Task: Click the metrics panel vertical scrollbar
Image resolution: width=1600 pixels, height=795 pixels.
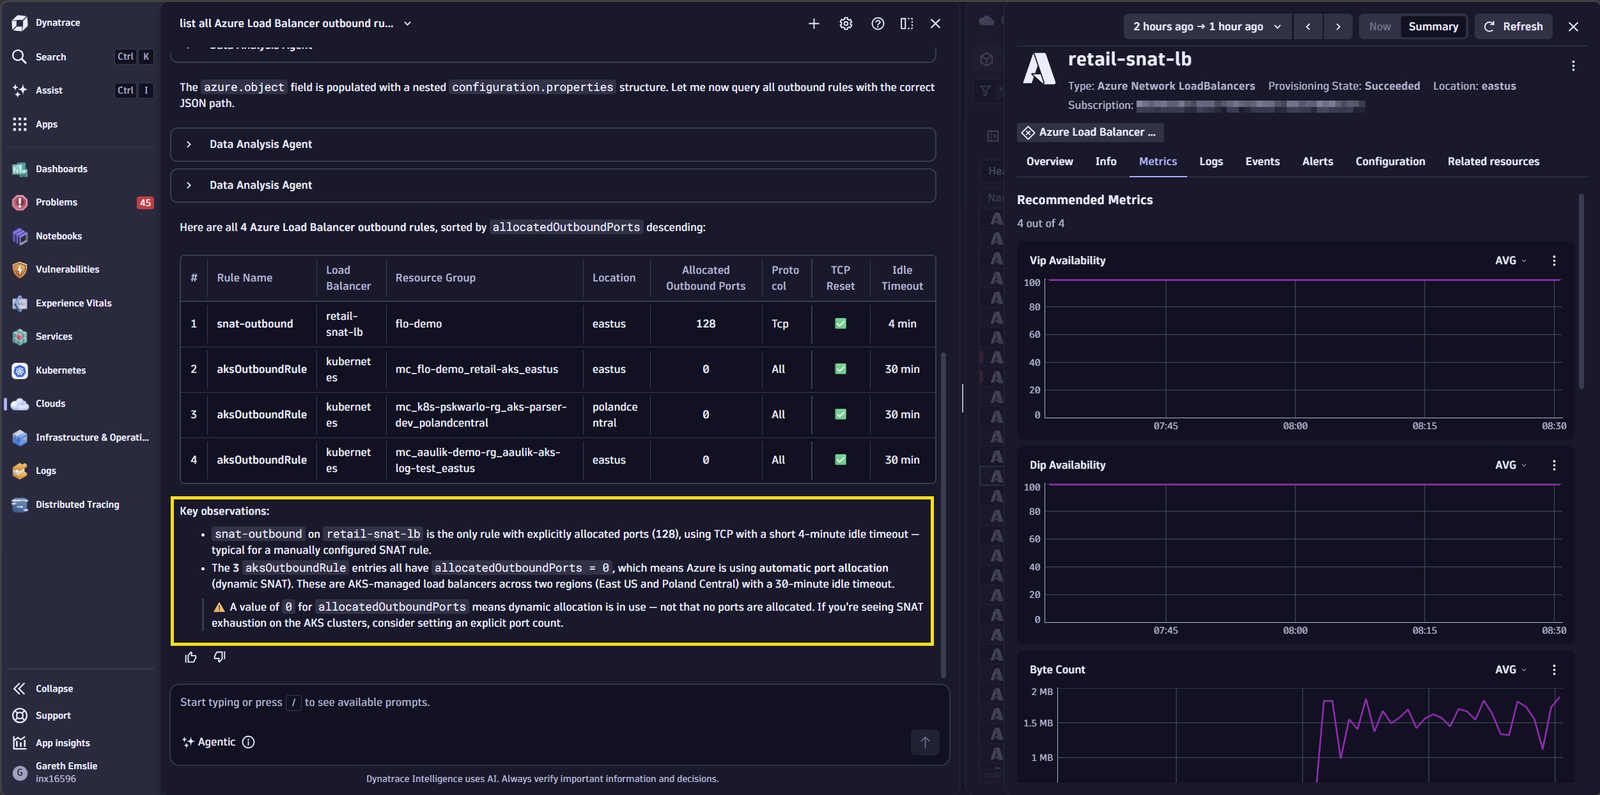Action: tap(1581, 291)
